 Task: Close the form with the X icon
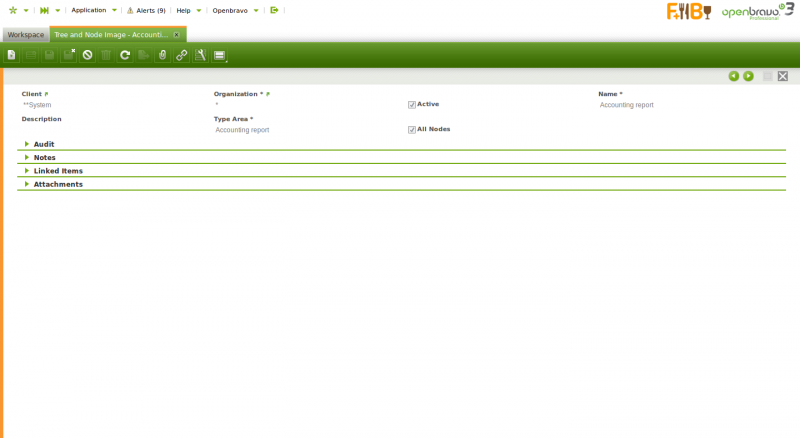pos(783,76)
